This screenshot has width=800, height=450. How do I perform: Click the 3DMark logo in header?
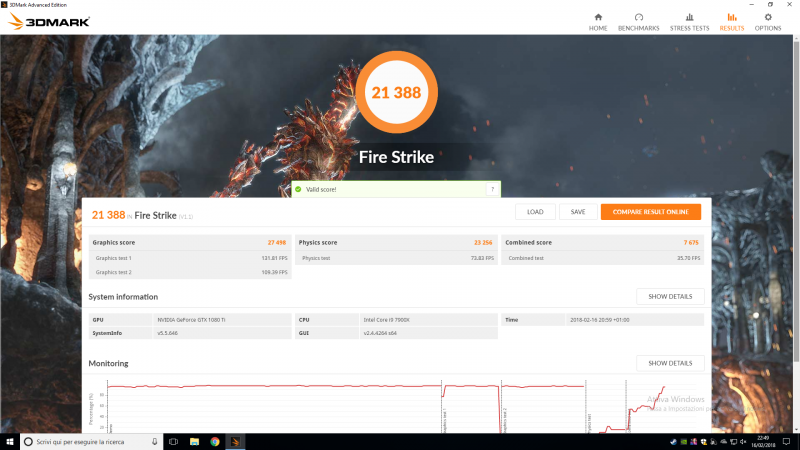(x=50, y=21)
